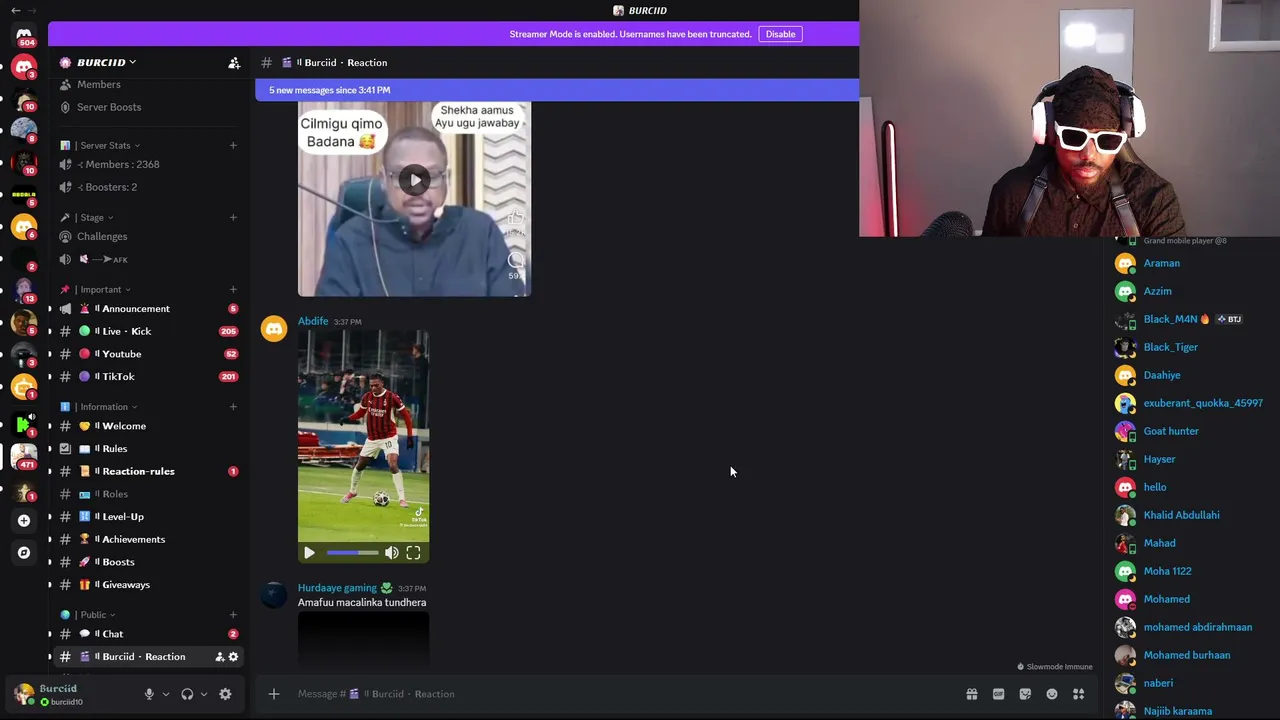
Task: Open the Apps launcher icon
Action: pyautogui.click(x=1079, y=694)
